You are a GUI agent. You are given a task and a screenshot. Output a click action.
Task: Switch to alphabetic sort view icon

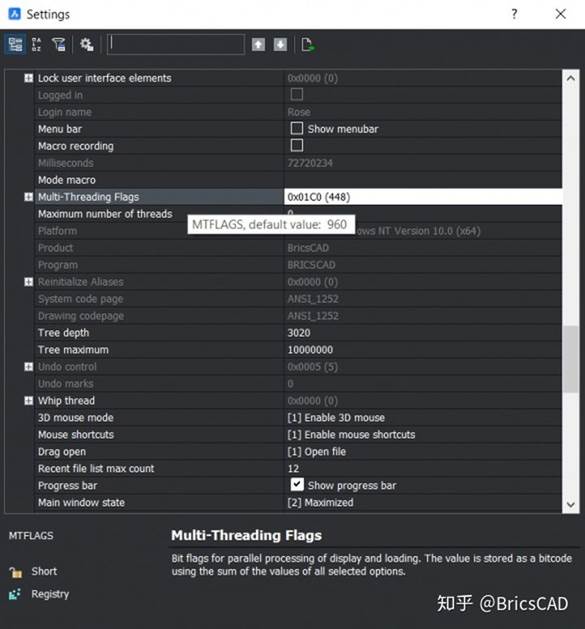tap(37, 44)
